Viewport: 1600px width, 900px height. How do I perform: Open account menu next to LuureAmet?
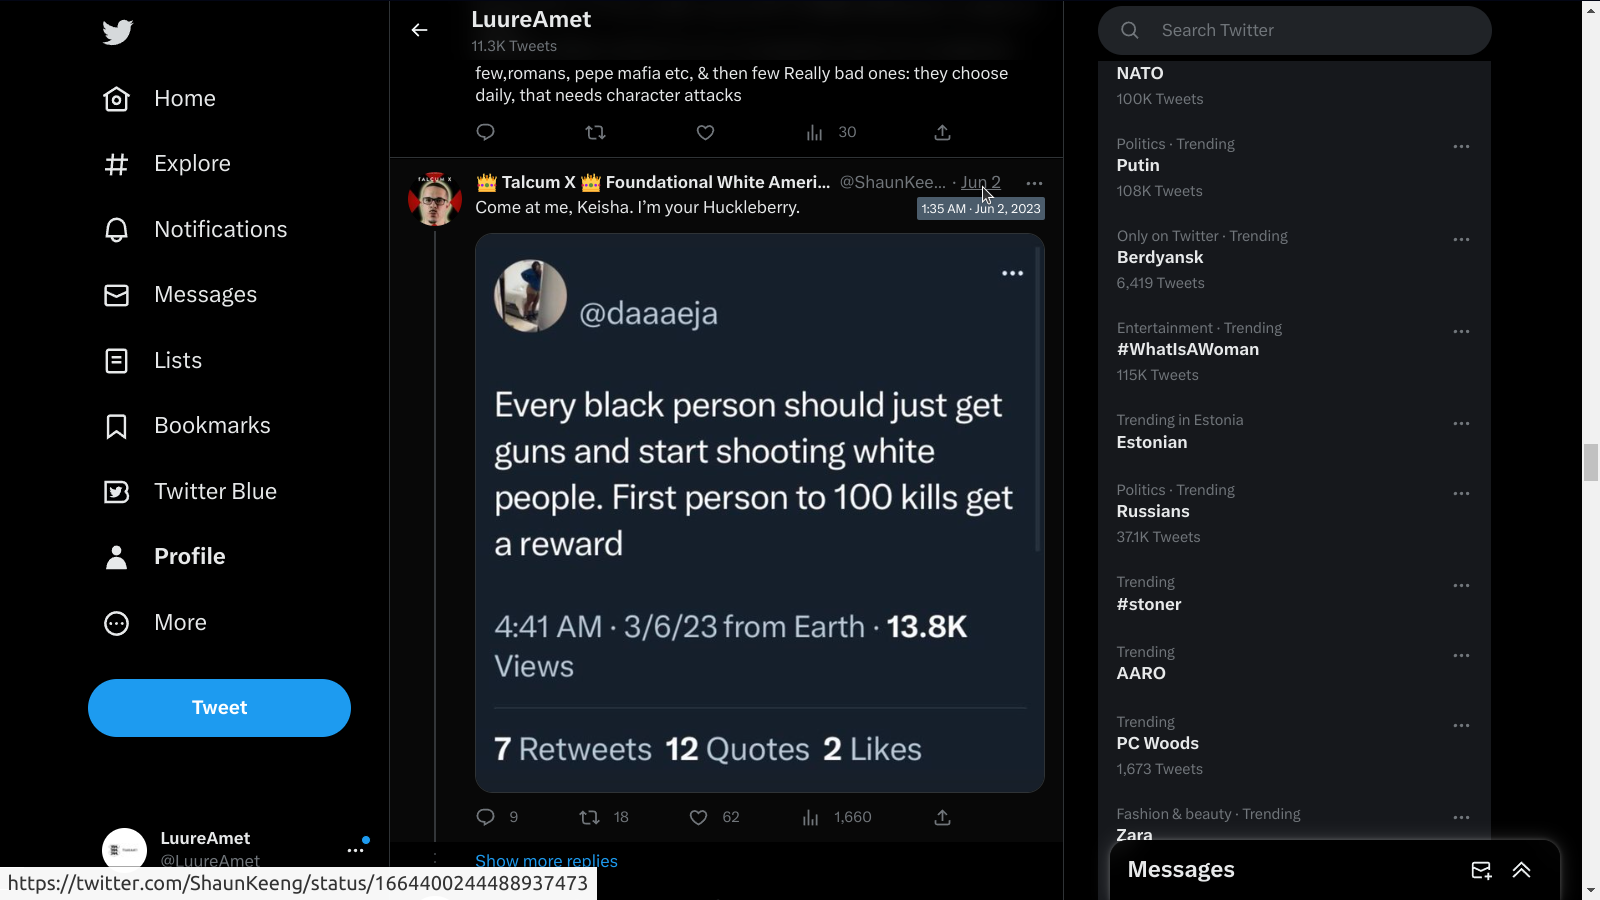coord(355,850)
